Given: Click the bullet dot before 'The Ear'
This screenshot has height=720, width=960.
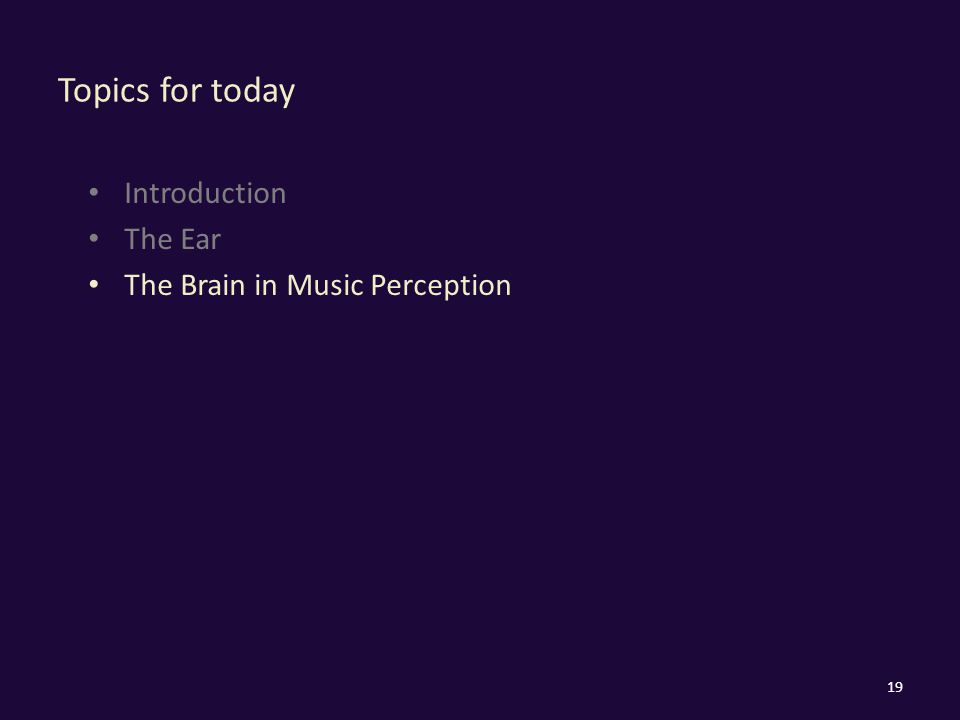Looking at the screenshot, I should (94, 238).
